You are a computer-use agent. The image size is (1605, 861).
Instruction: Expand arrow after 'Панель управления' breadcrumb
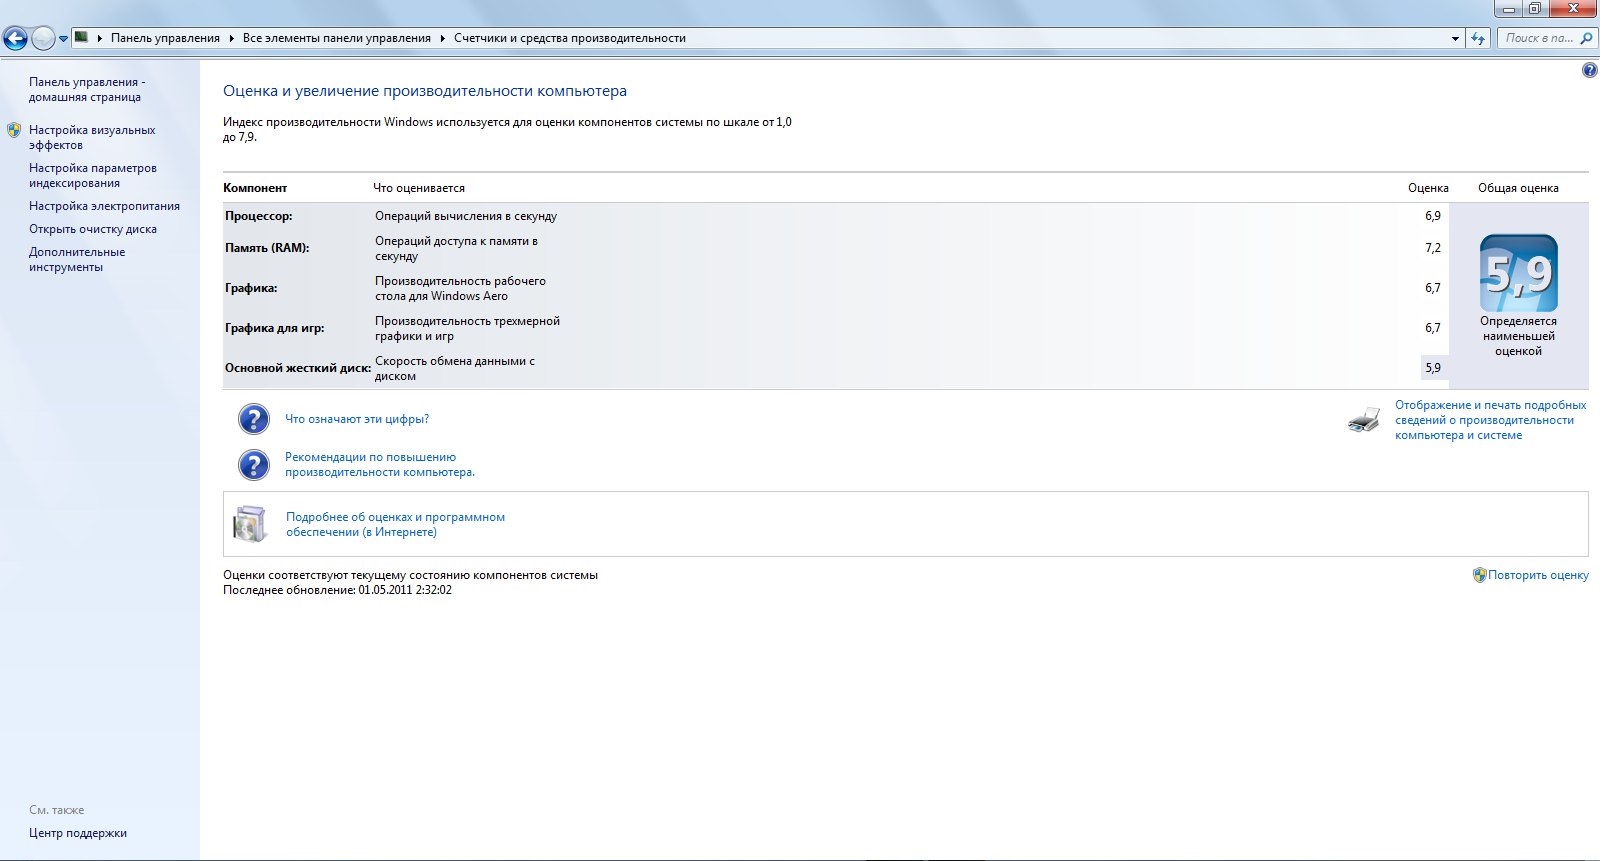[x=232, y=38]
